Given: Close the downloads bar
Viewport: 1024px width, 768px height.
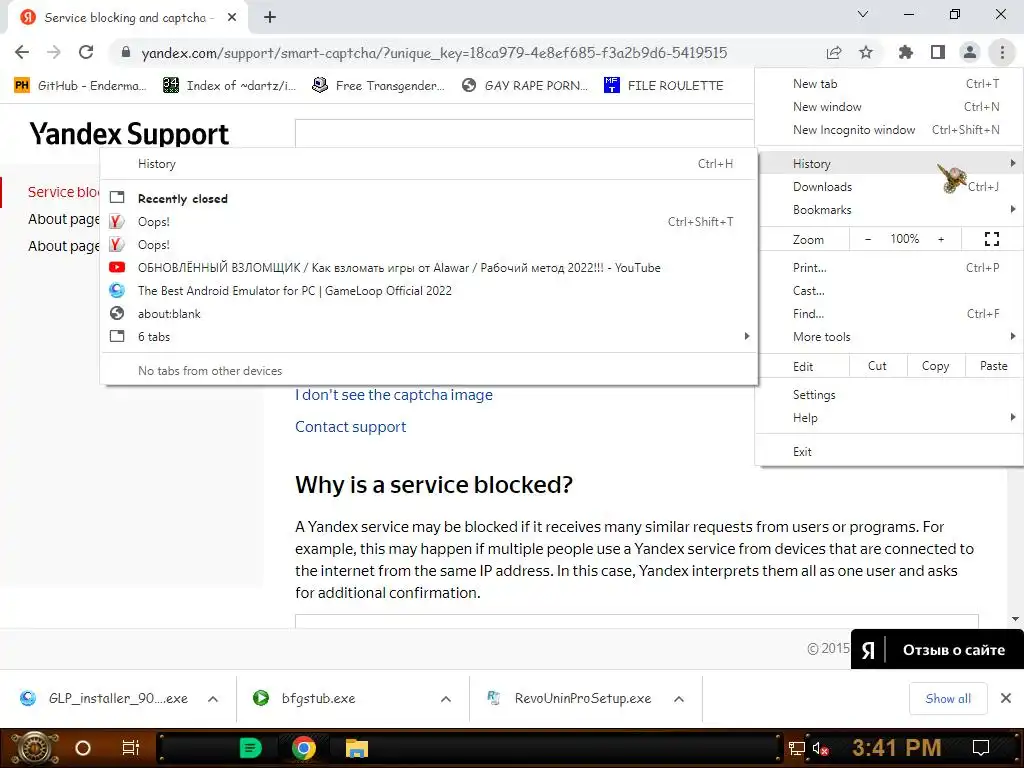Looking at the screenshot, I should tap(1006, 699).
